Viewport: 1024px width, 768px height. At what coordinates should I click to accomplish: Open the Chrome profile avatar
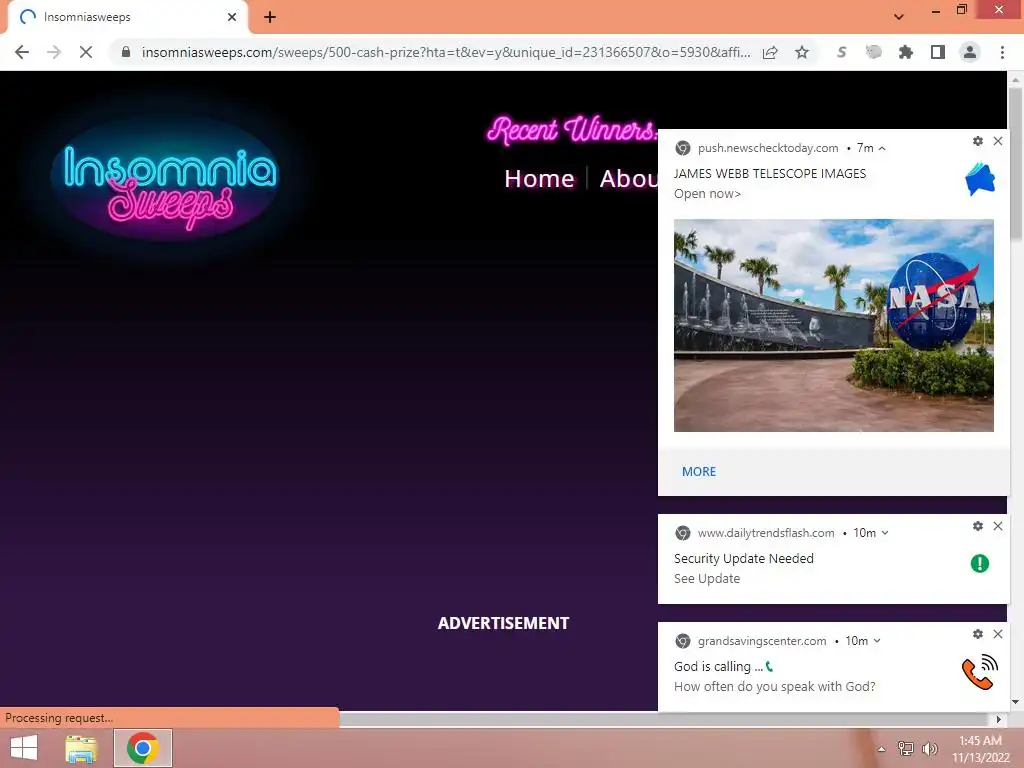click(x=970, y=52)
